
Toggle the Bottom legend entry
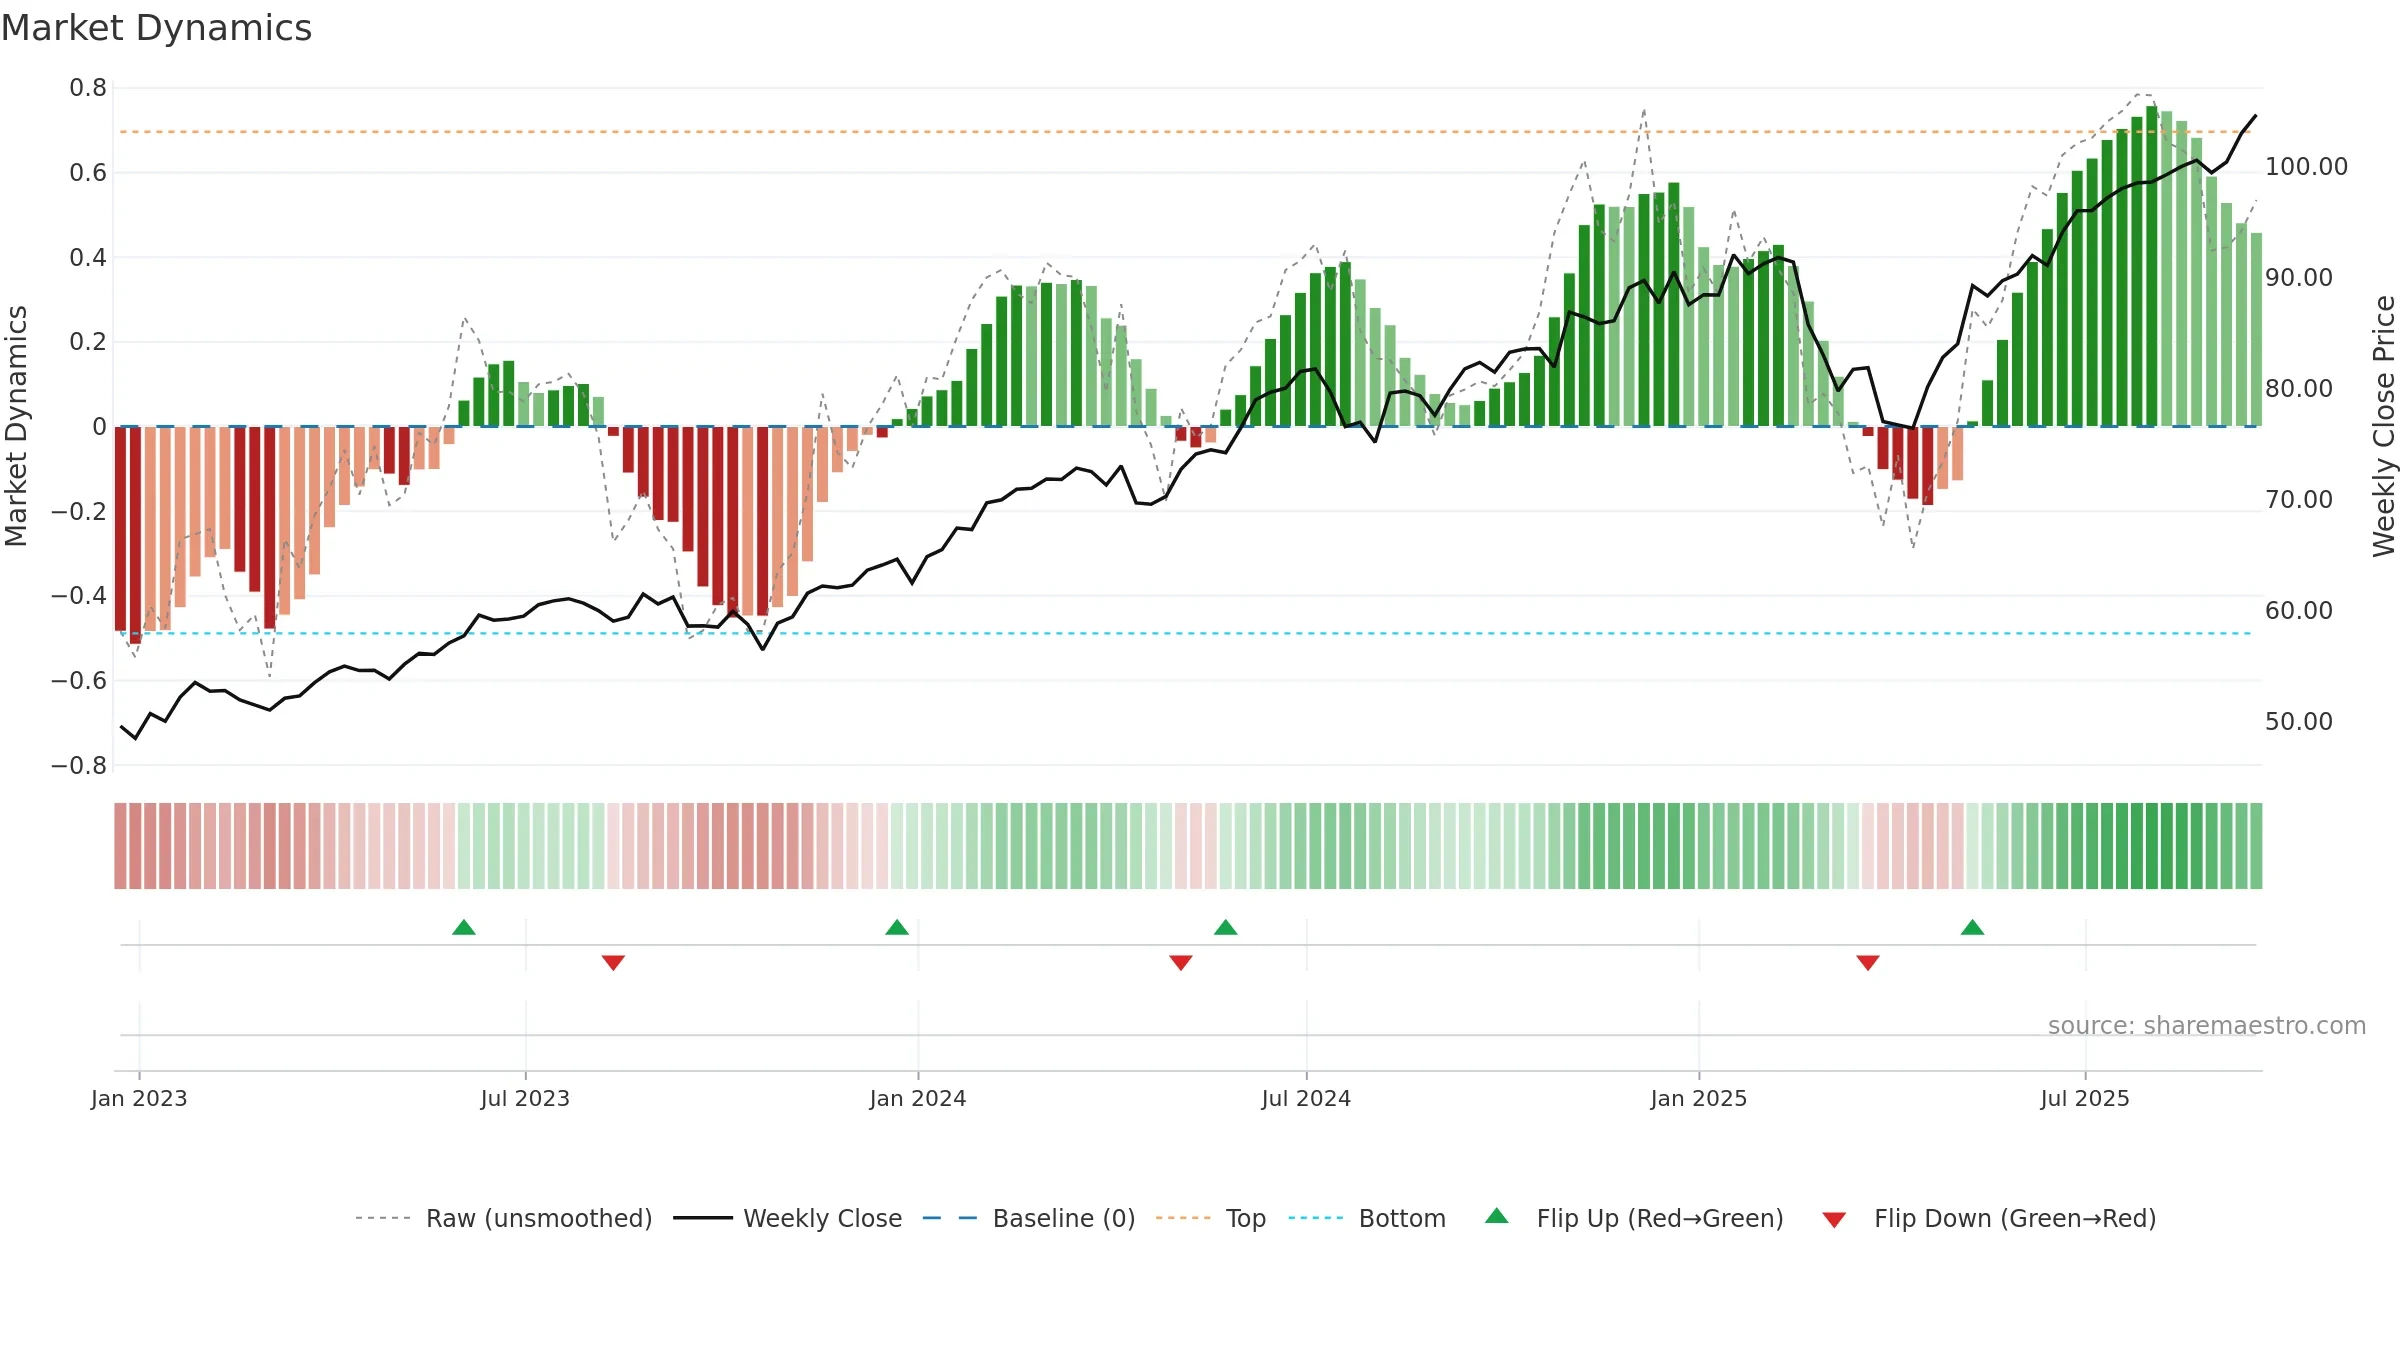(1367, 1218)
